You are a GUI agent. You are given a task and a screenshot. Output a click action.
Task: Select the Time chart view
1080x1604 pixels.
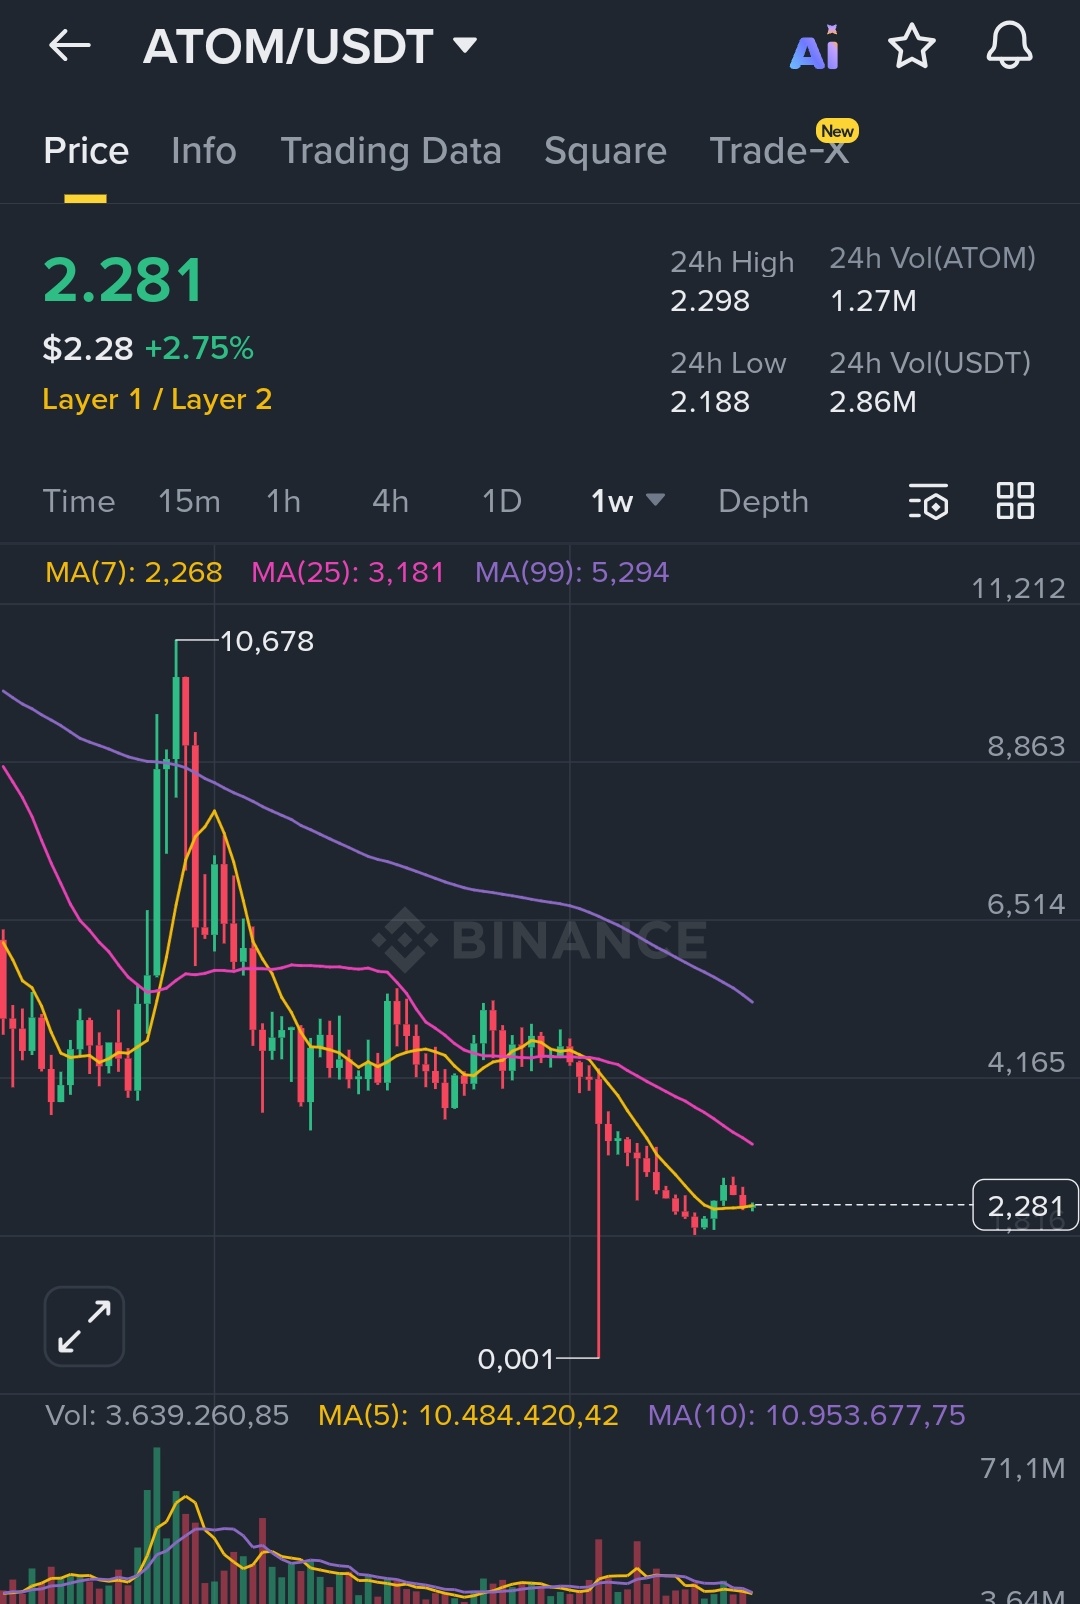coord(79,501)
